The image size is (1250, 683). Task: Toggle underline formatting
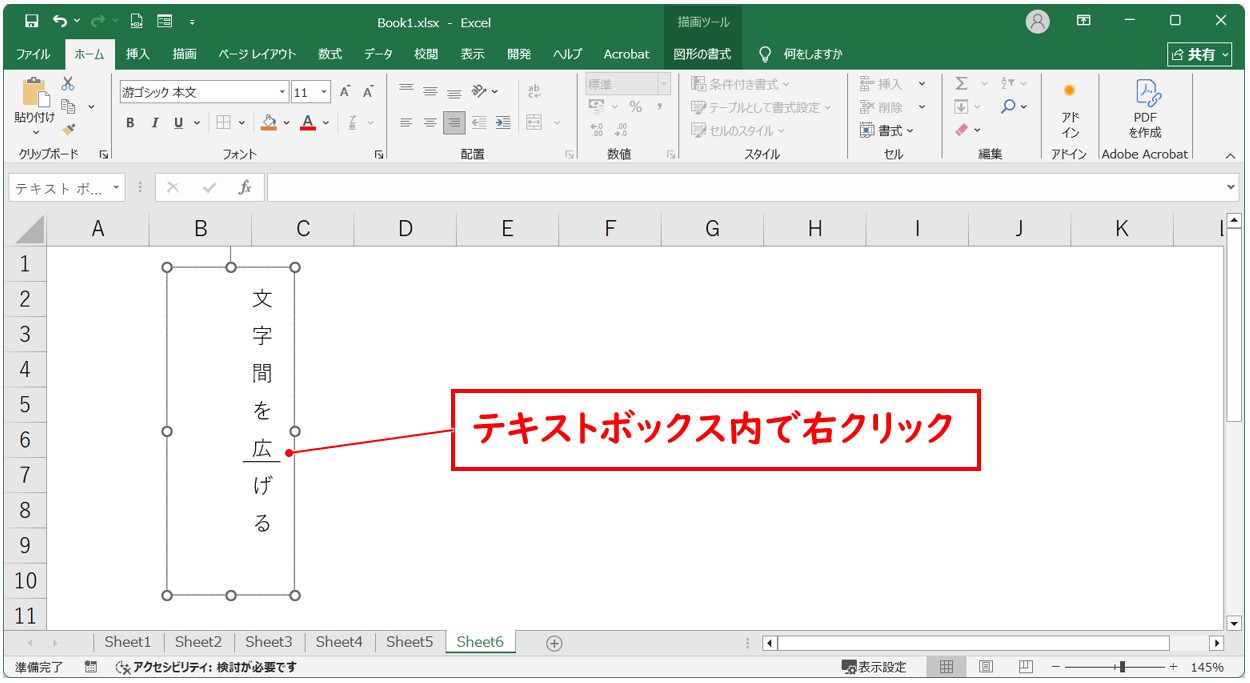tap(178, 123)
